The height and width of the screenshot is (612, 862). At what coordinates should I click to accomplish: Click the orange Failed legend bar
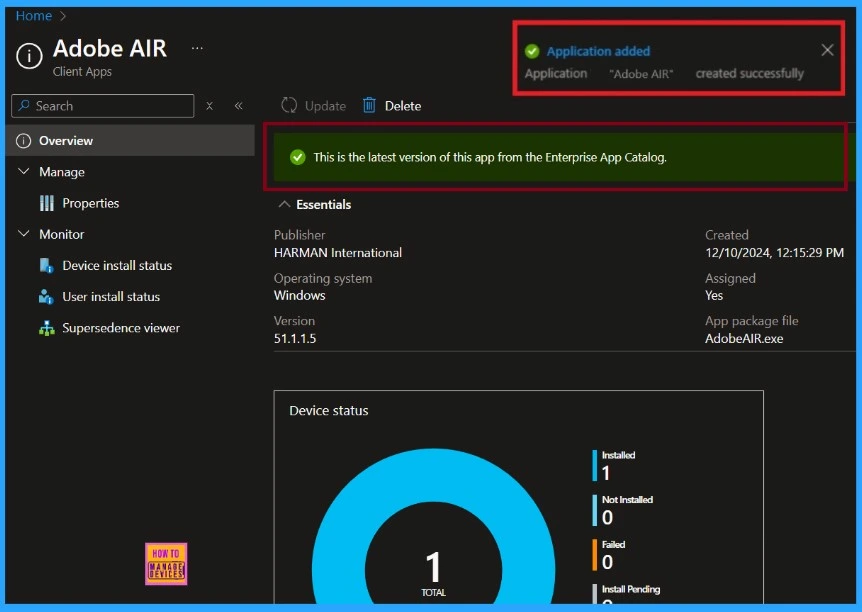[x=594, y=554]
